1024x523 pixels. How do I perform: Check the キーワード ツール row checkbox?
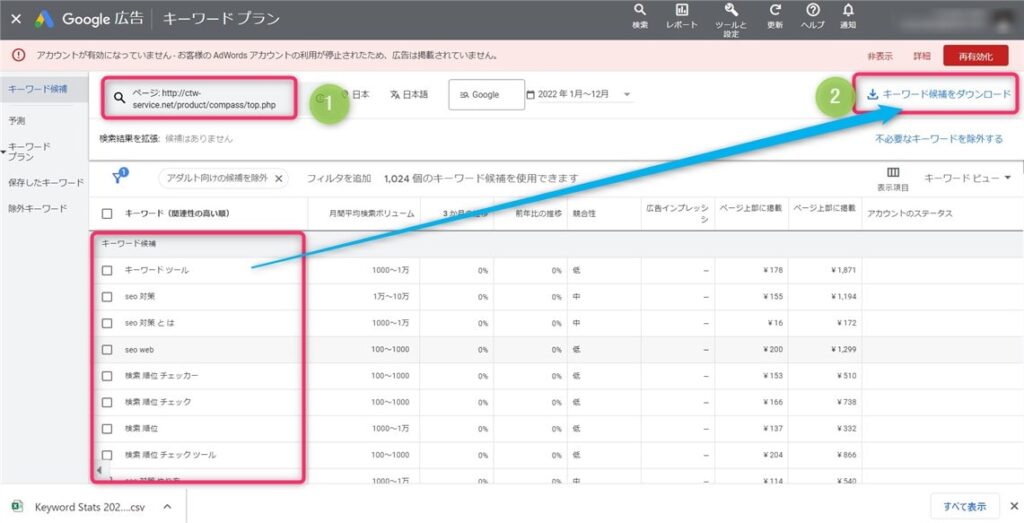[108, 270]
